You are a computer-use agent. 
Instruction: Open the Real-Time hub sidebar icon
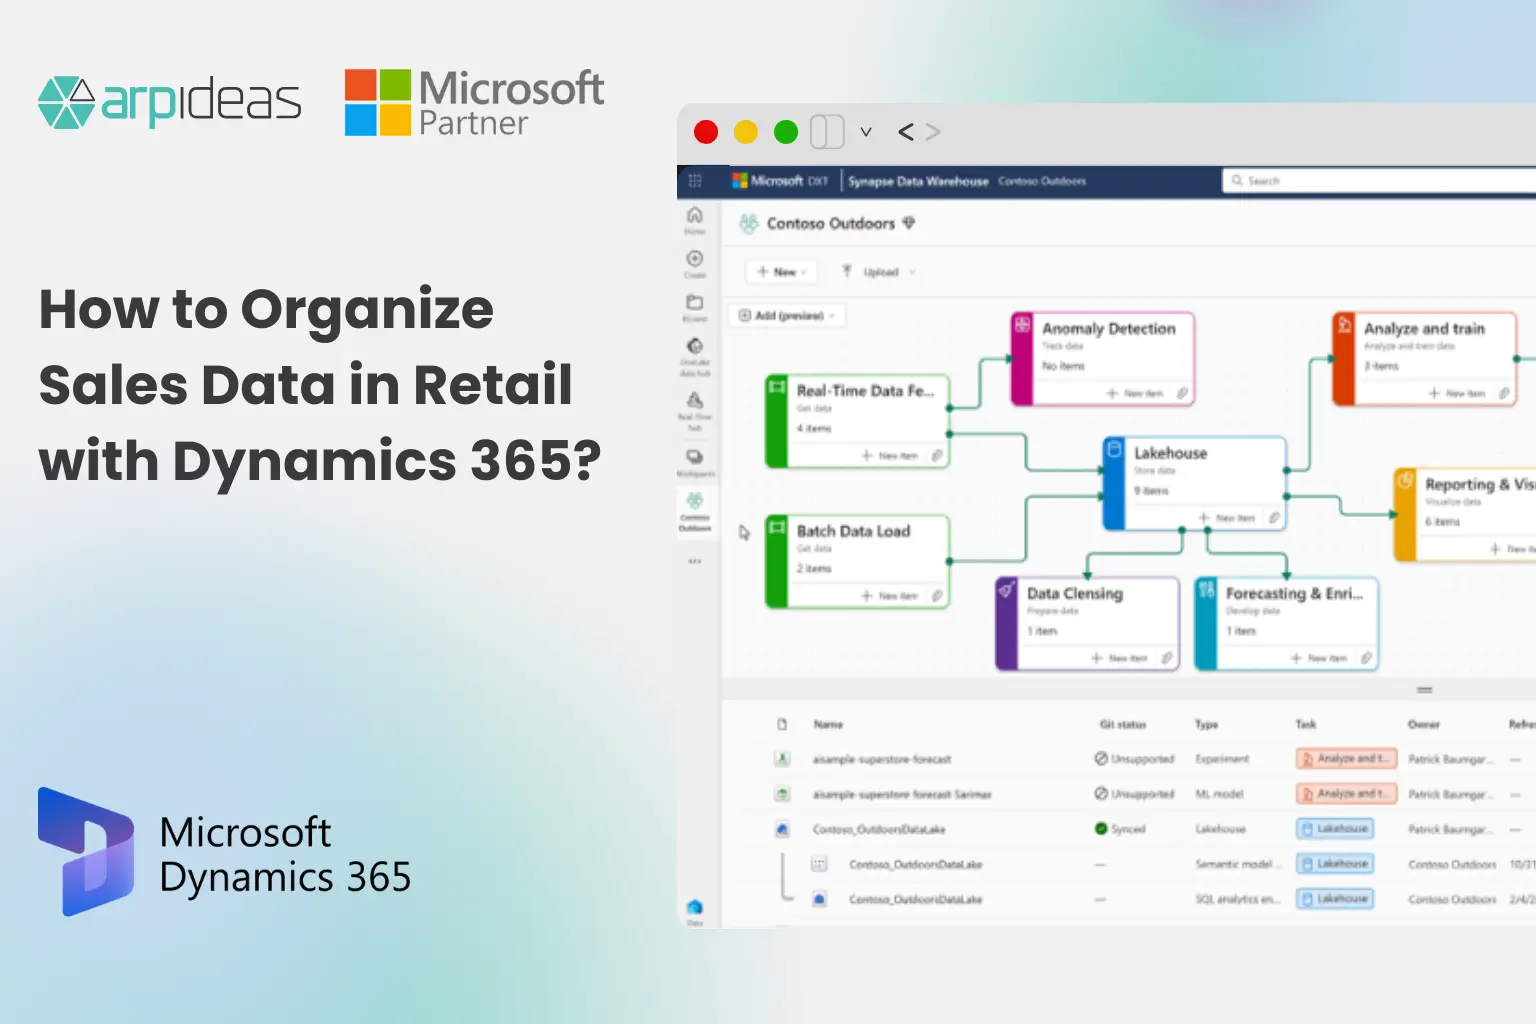click(x=694, y=400)
